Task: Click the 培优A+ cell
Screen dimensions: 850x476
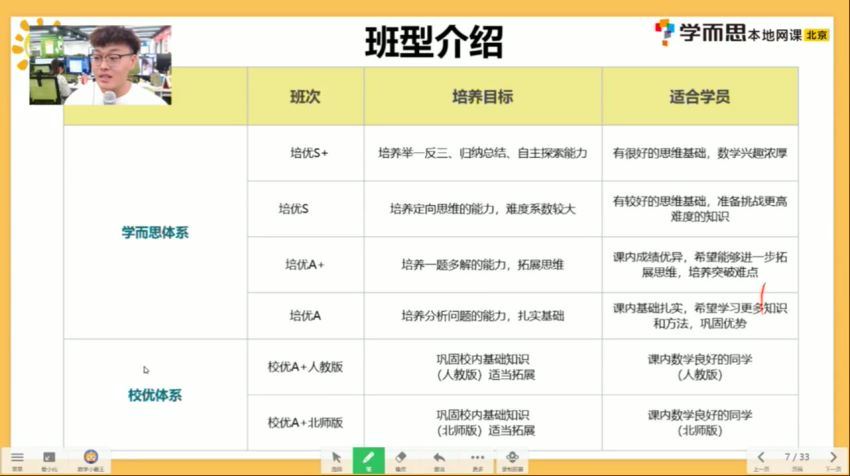Action: [x=305, y=265]
